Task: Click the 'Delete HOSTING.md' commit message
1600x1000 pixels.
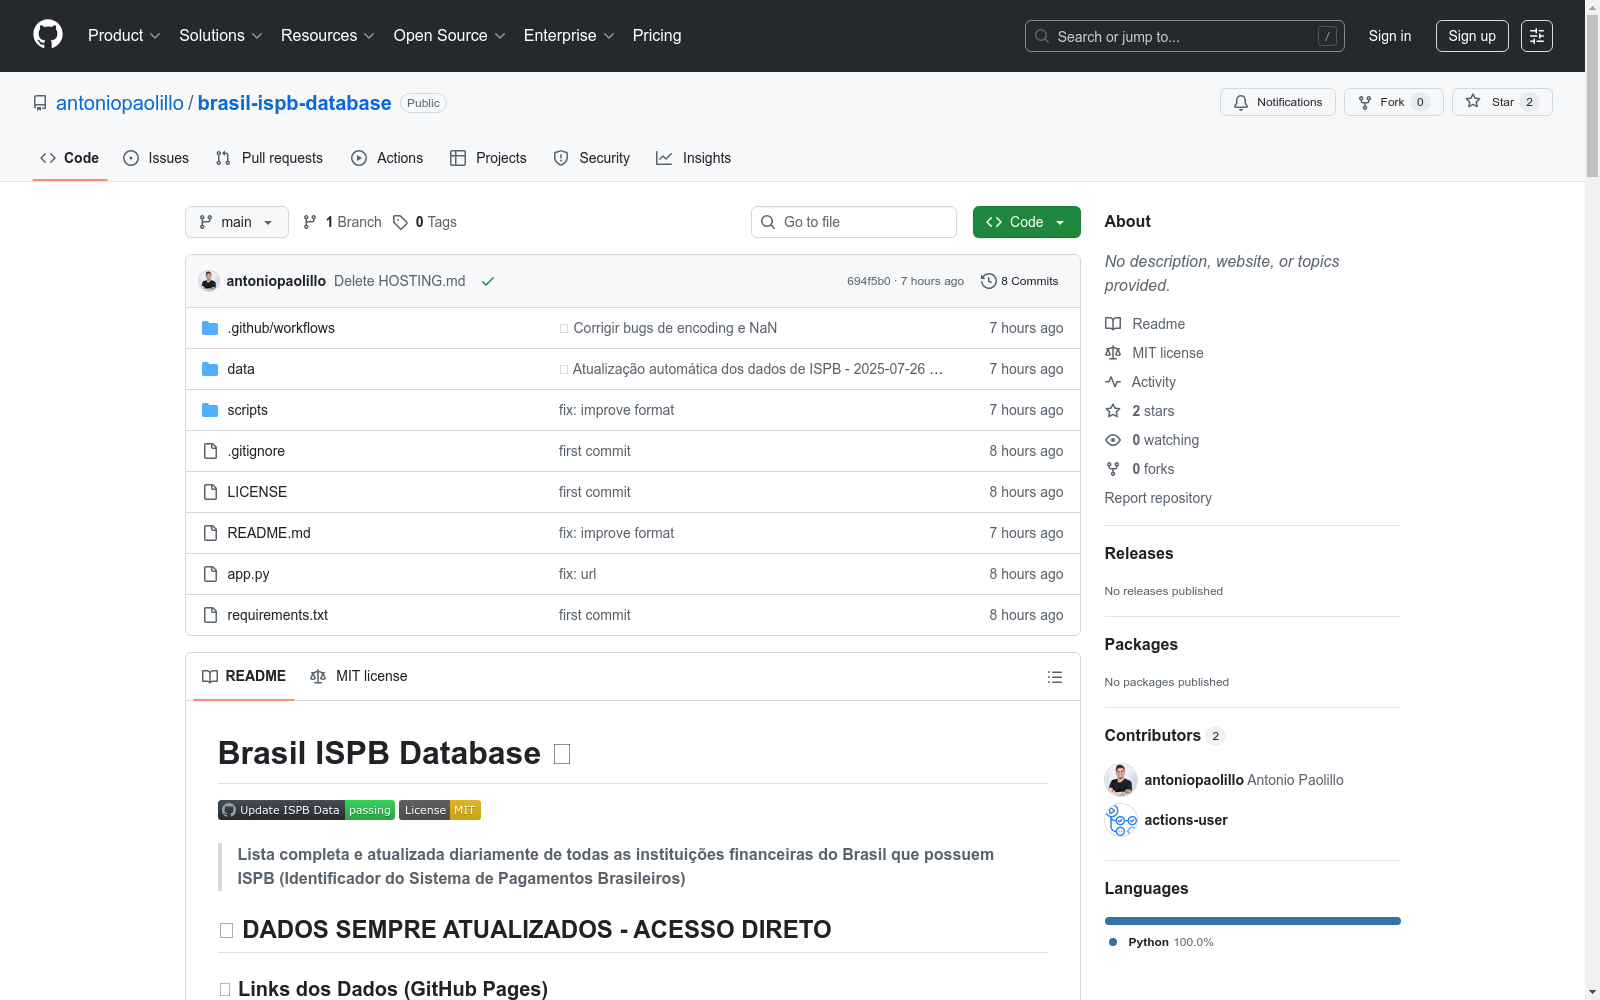Action: [400, 281]
